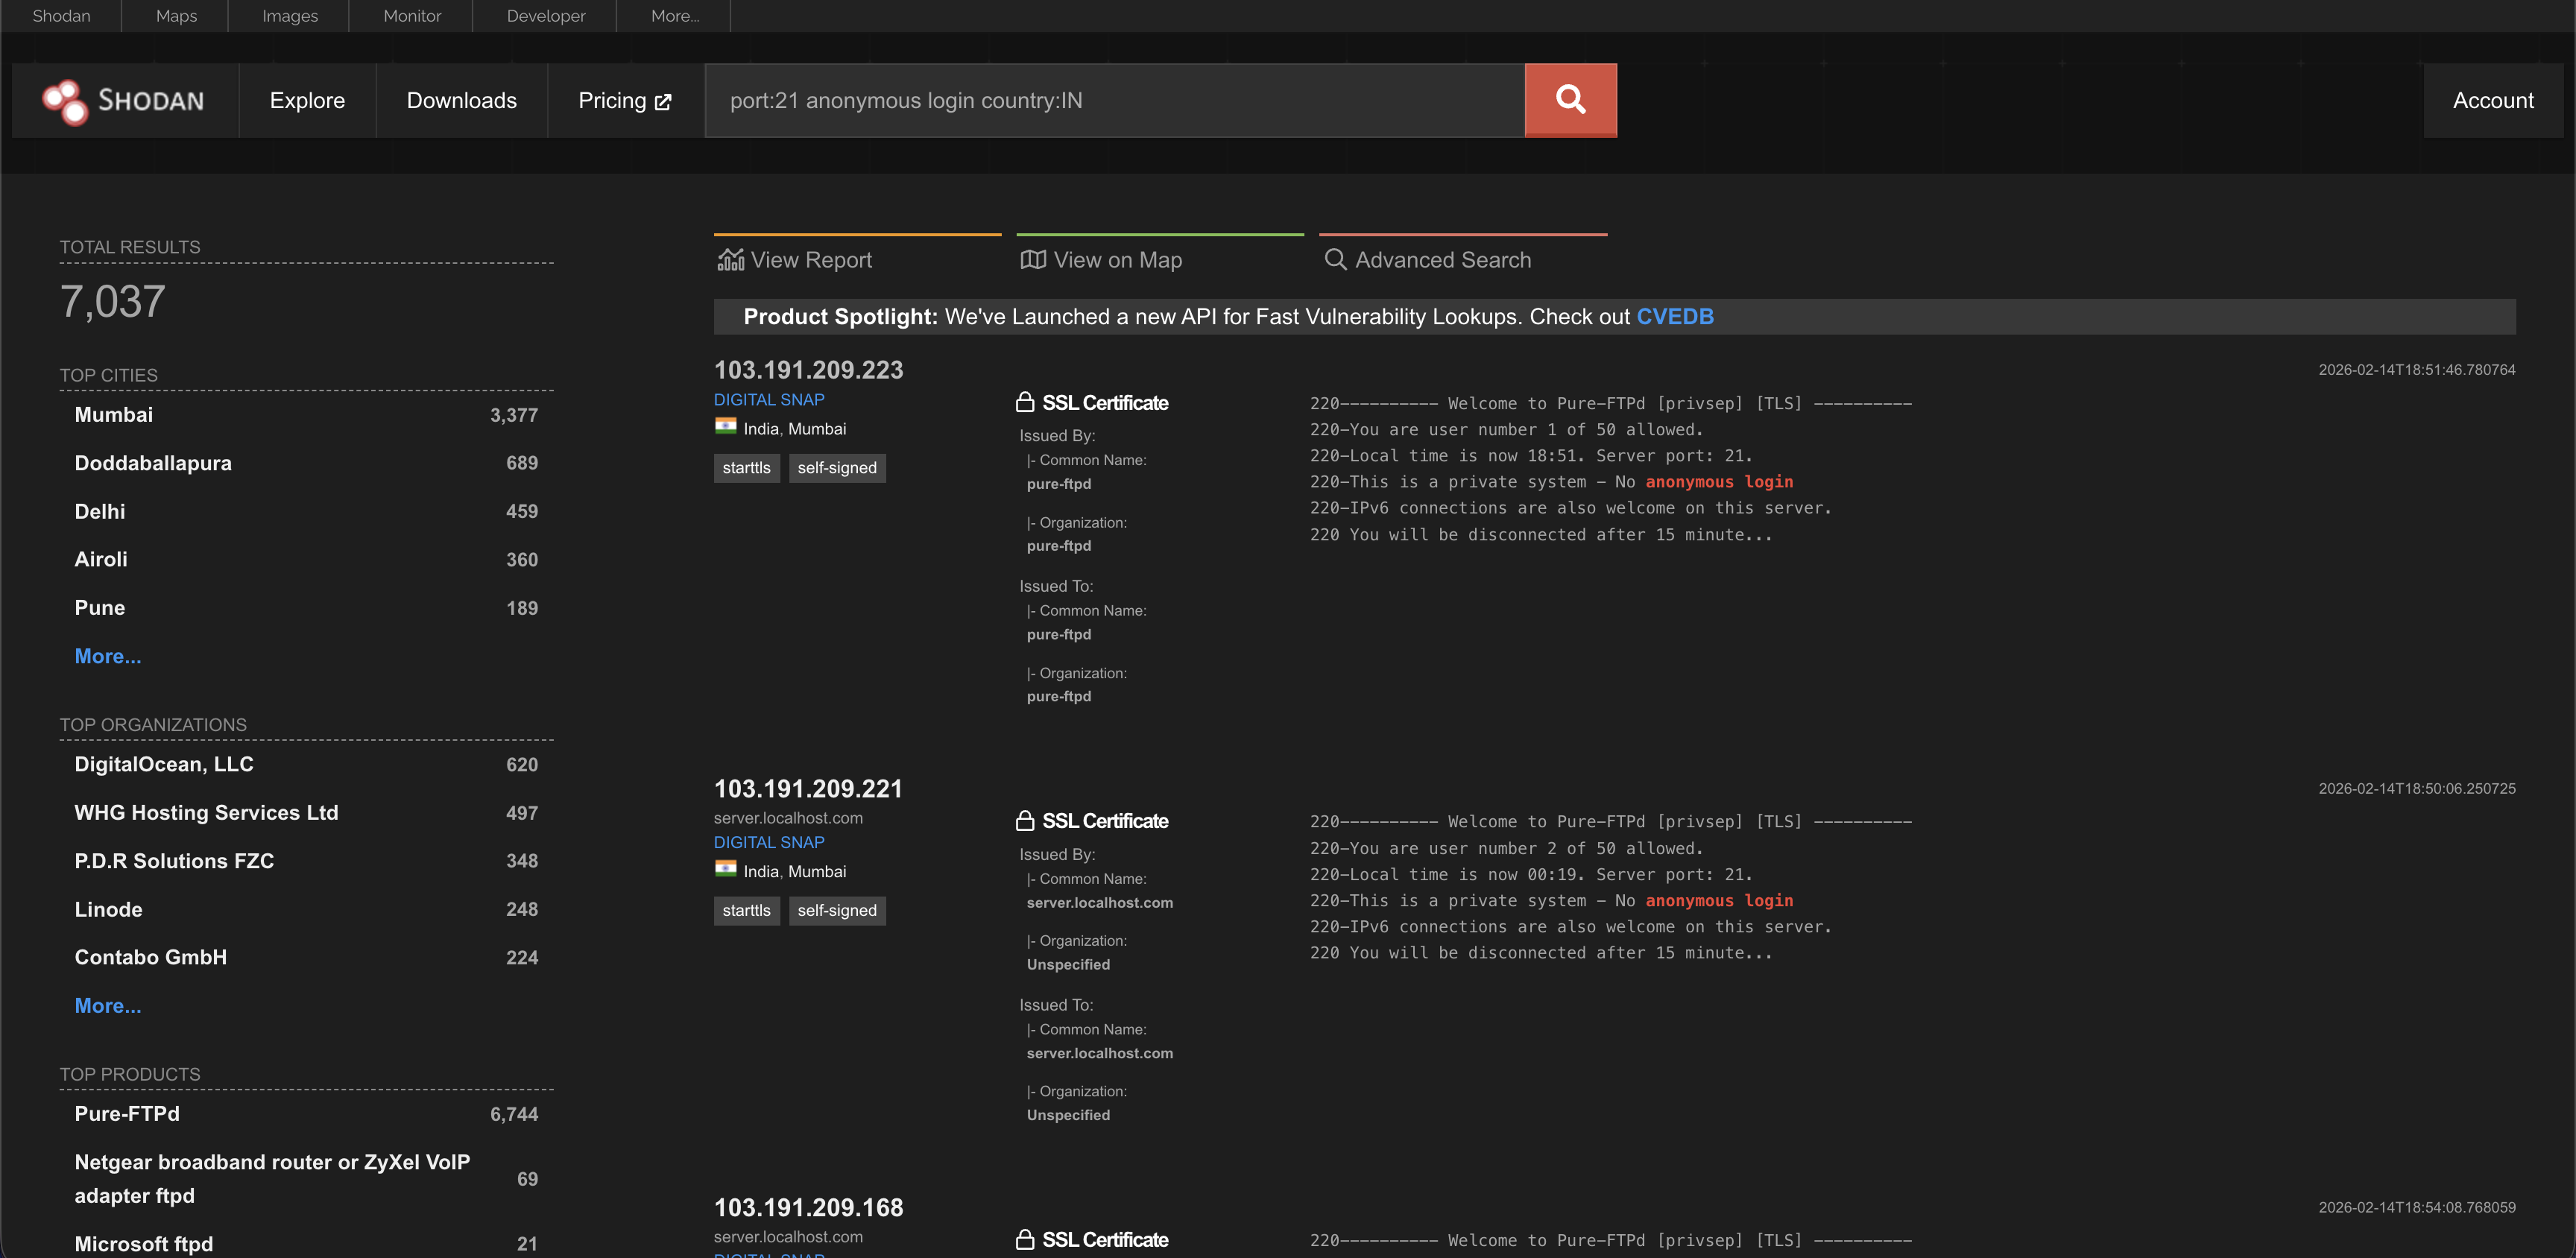Expand More... under Top Cities
The height and width of the screenshot is (1258, 2576).
click(108, 656)
